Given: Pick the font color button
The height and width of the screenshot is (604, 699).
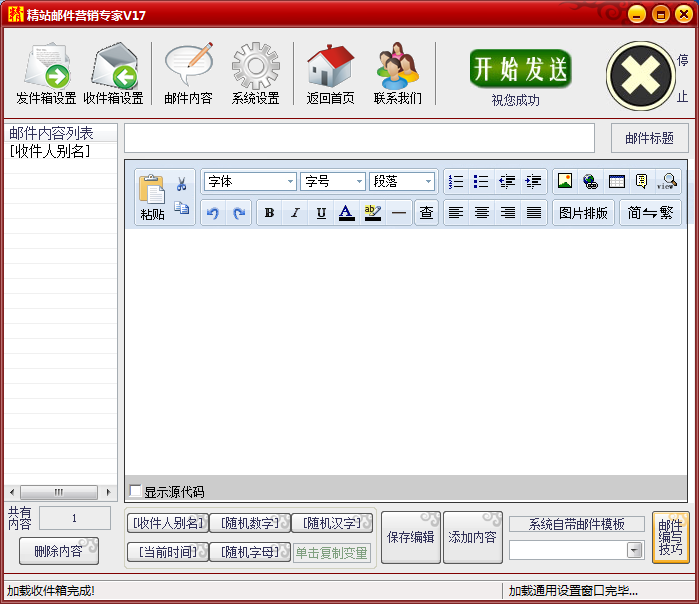Looking at the screenshot, I should tap(346, 213).
